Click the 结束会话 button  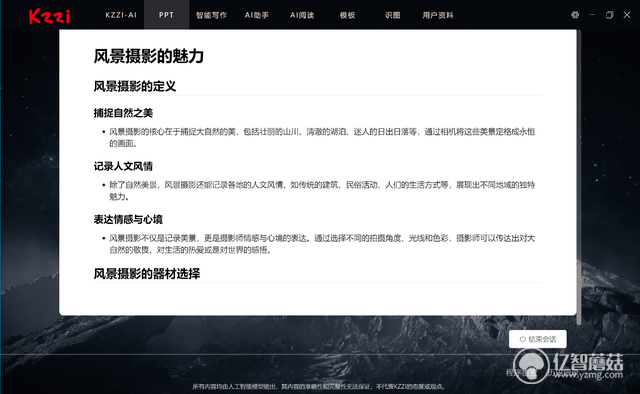tap(538, 339)
